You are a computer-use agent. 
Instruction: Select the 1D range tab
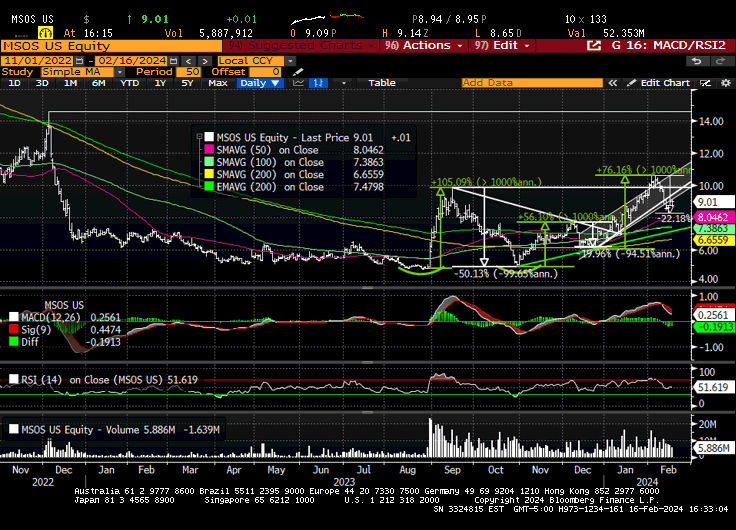point(15,83)
